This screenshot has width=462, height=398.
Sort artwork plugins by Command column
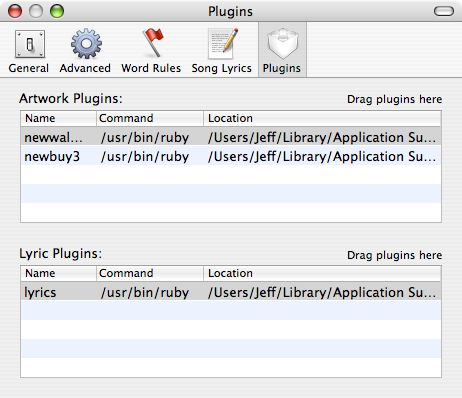(x=150, y=118)
